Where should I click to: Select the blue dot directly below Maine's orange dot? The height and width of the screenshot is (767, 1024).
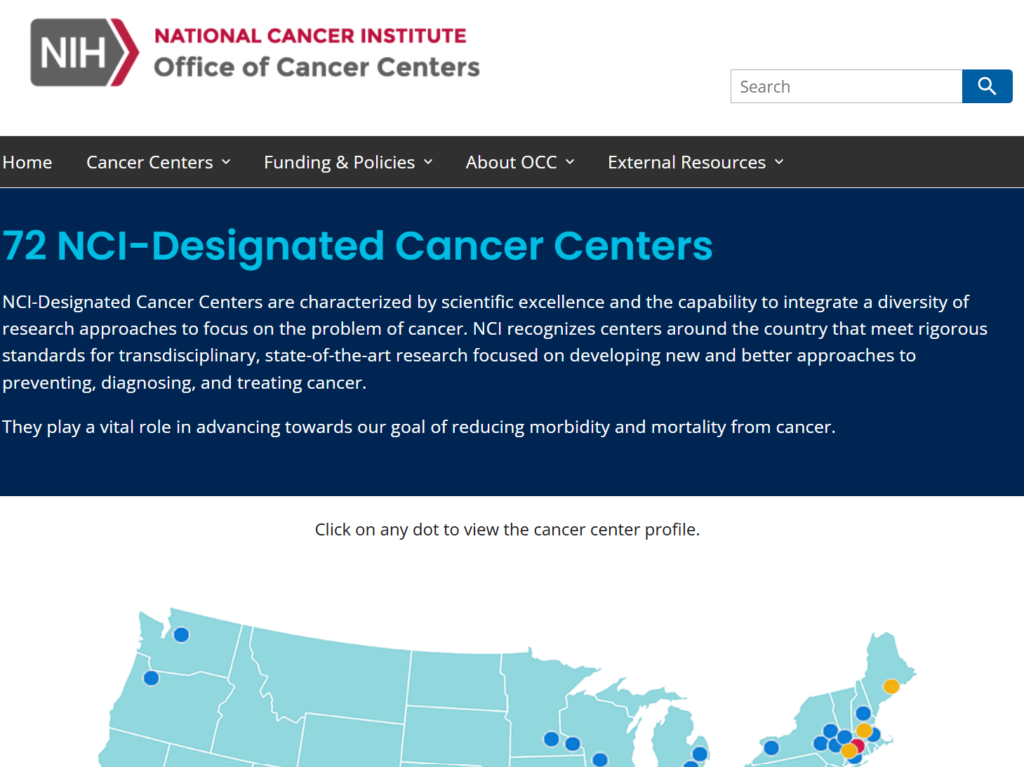(x=863, y=713)
